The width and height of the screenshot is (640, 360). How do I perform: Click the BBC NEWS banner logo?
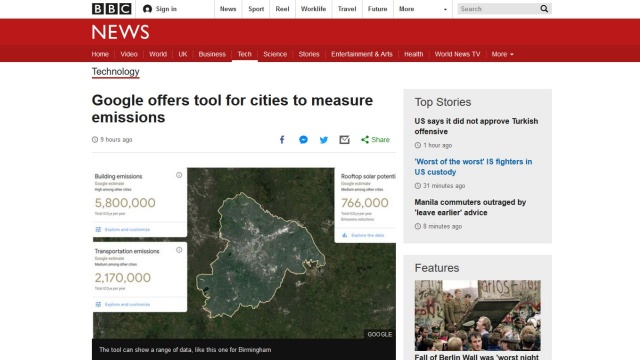[x=120, y=32]
